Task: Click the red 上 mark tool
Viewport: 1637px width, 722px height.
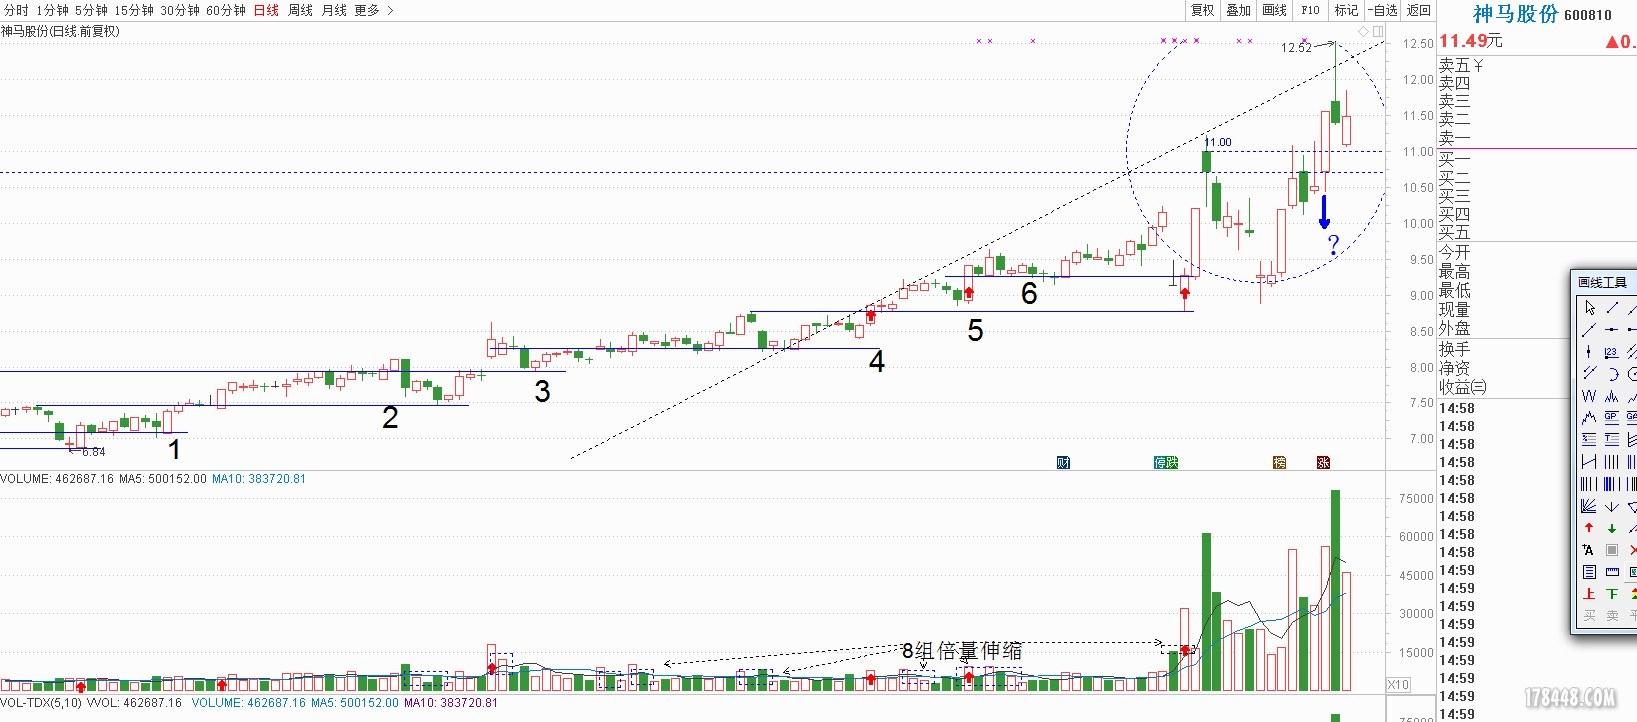Action: coord(1589,594)
